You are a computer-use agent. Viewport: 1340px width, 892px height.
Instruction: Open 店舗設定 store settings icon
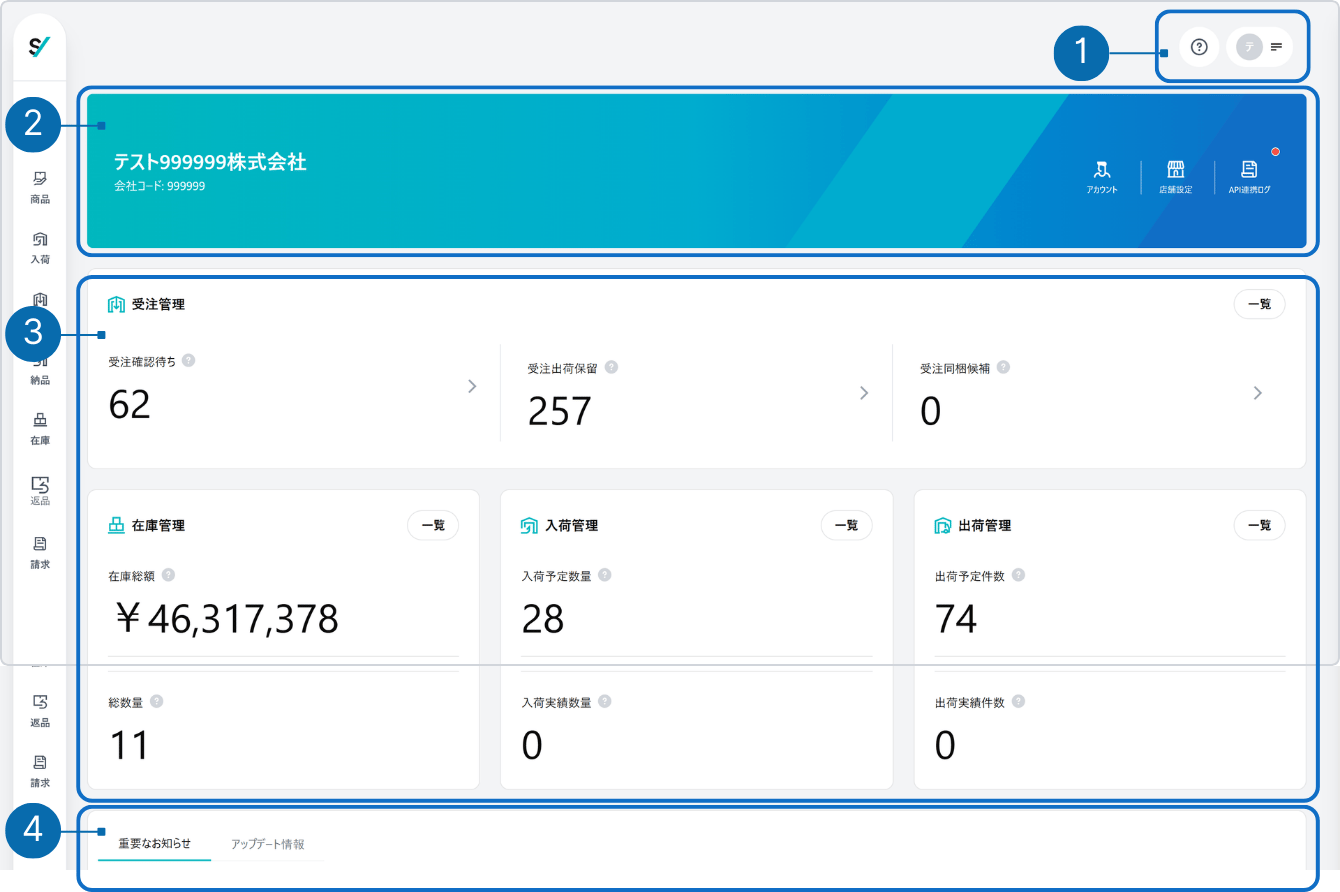1176,176
